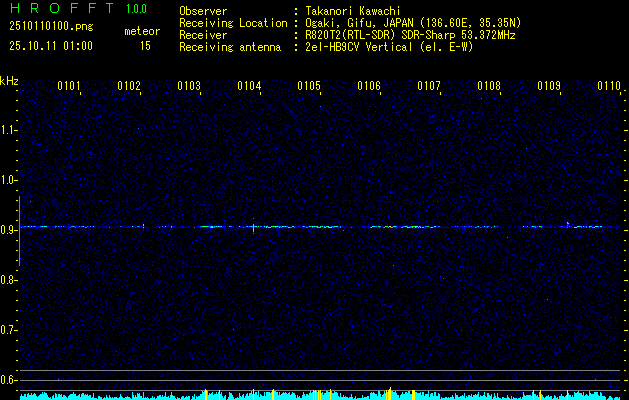
Task: Click time marker 0103
Action: [189, 86]
